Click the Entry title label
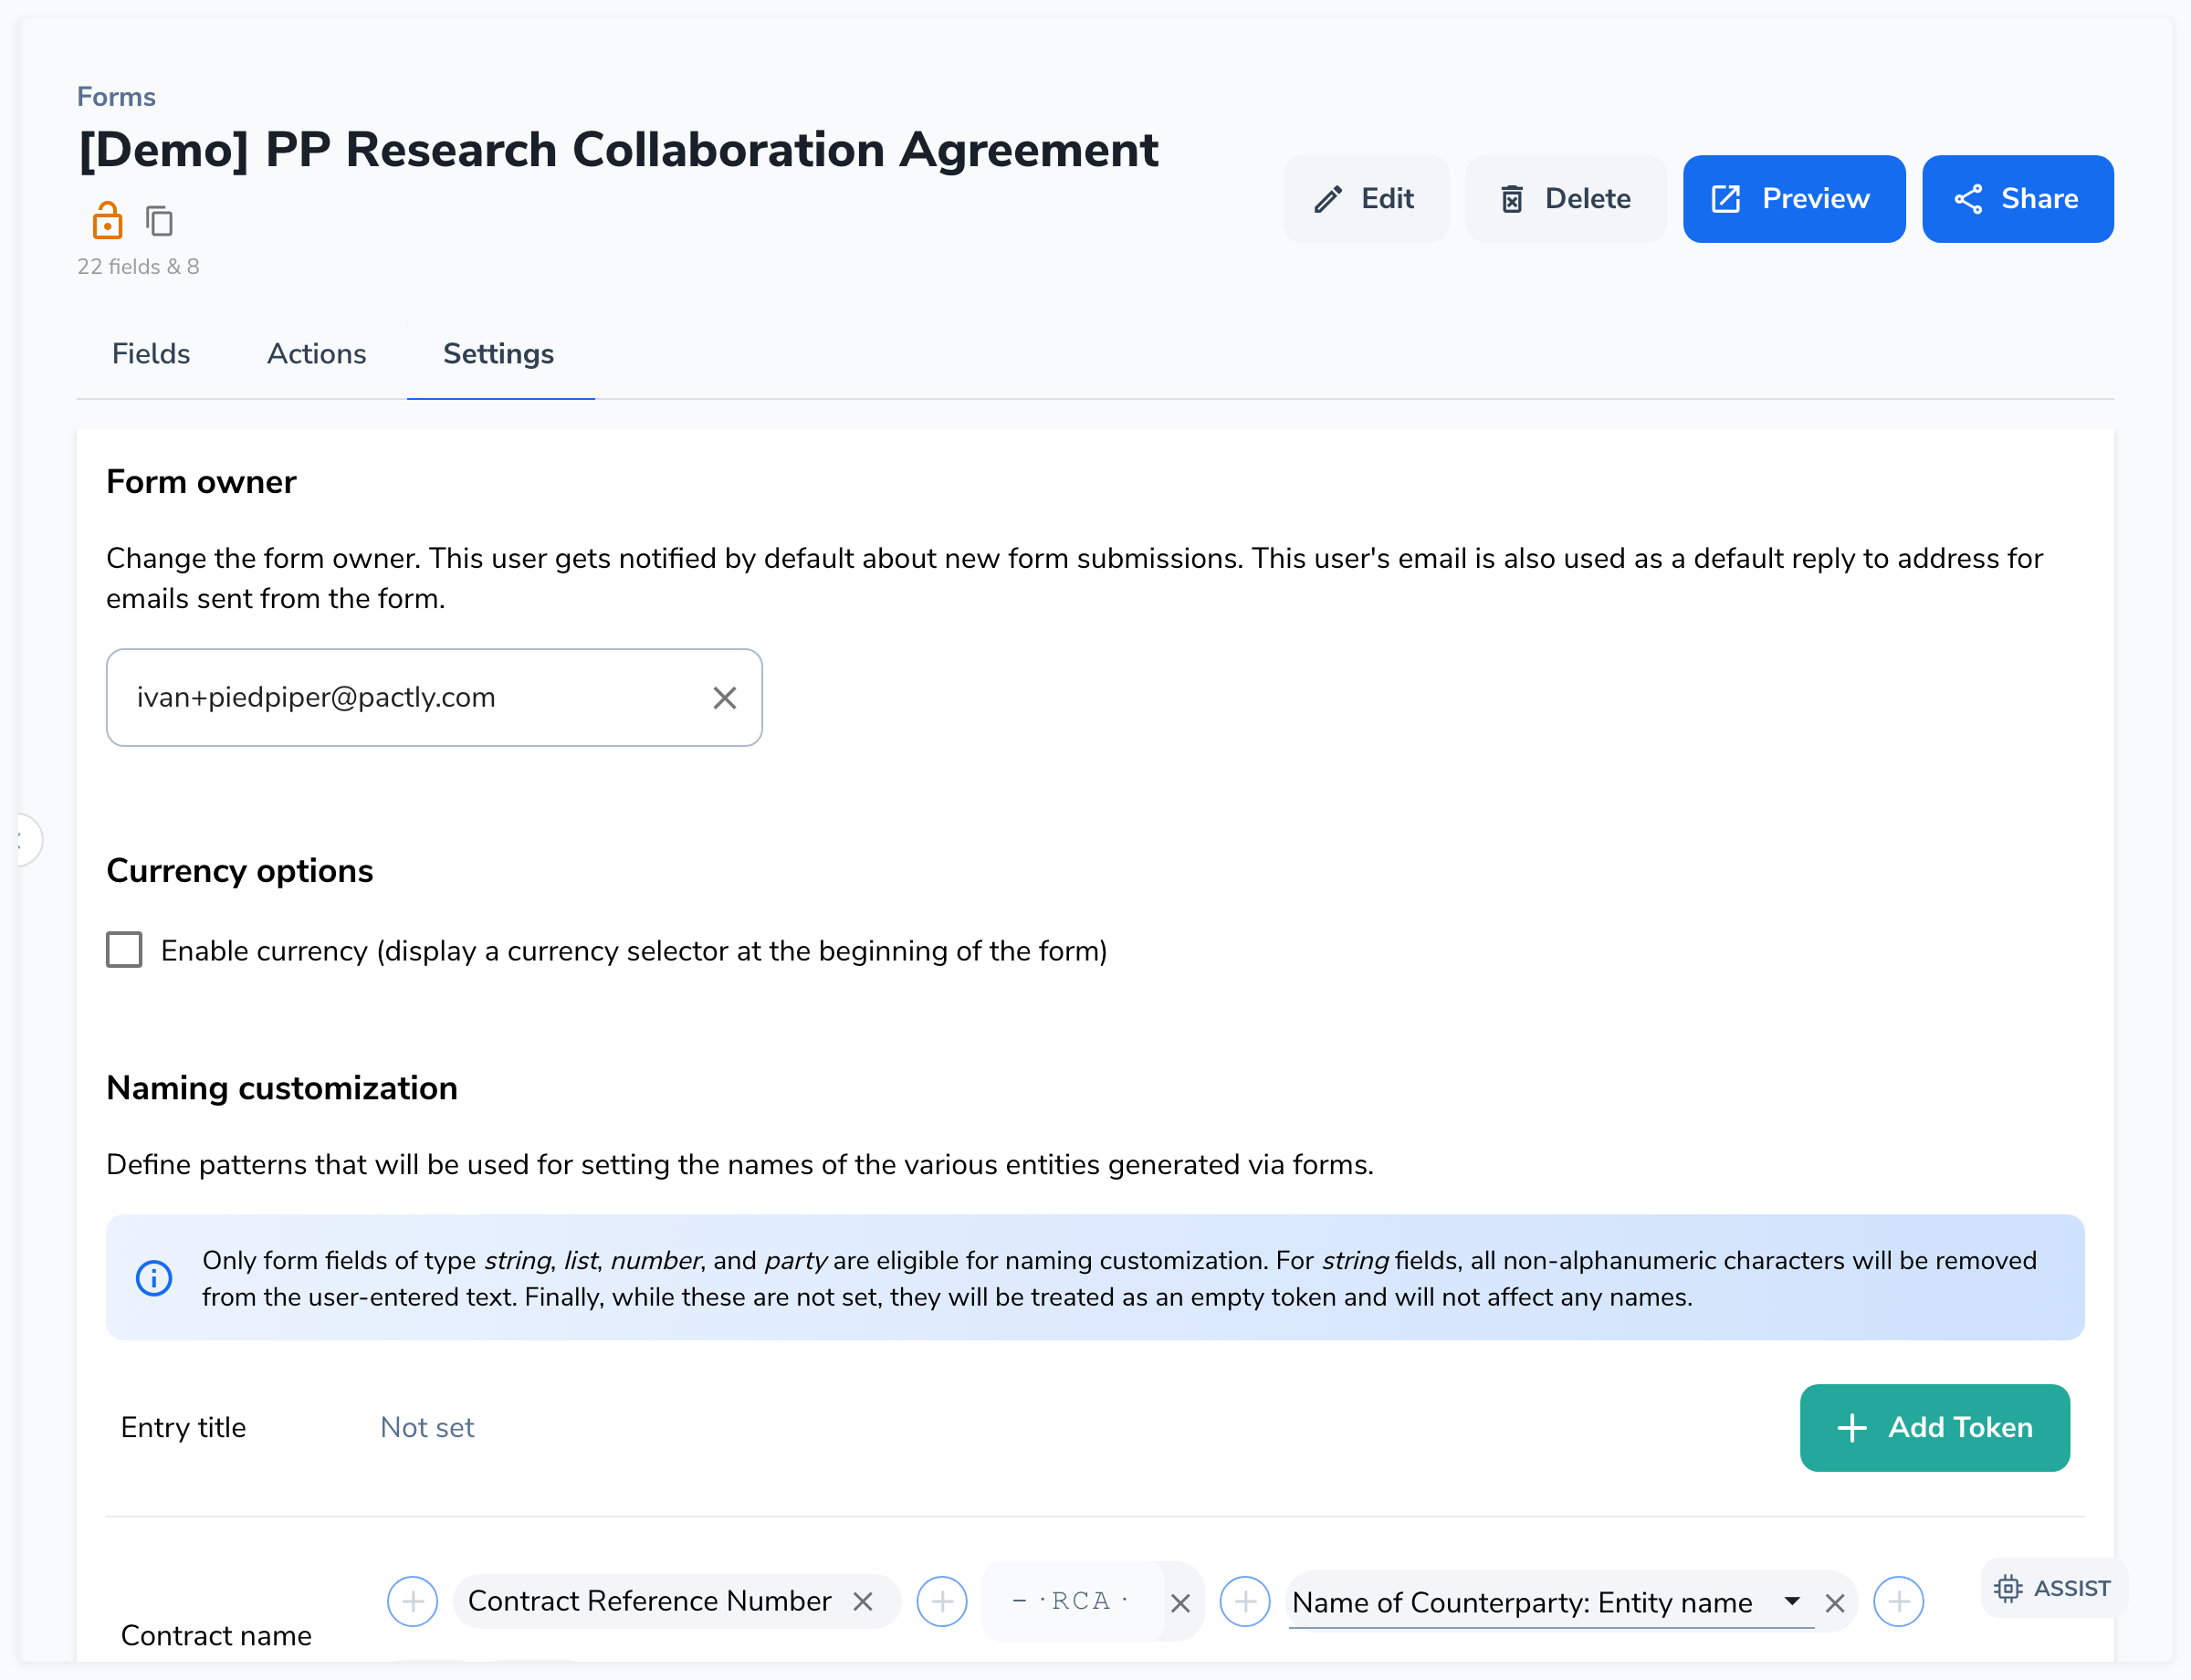Image resolution: width=2191 pixels, height=1680 pixels. click(x=183, y=1428)
